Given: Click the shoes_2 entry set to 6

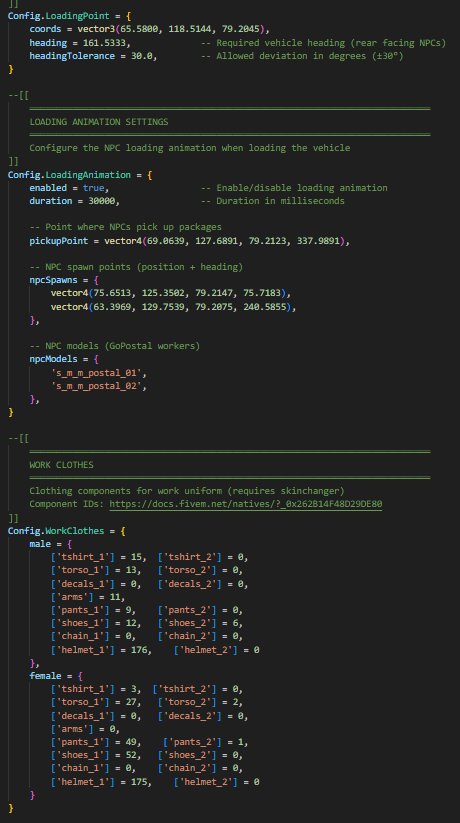Looking at the screenshot, I should pos(201,624).
